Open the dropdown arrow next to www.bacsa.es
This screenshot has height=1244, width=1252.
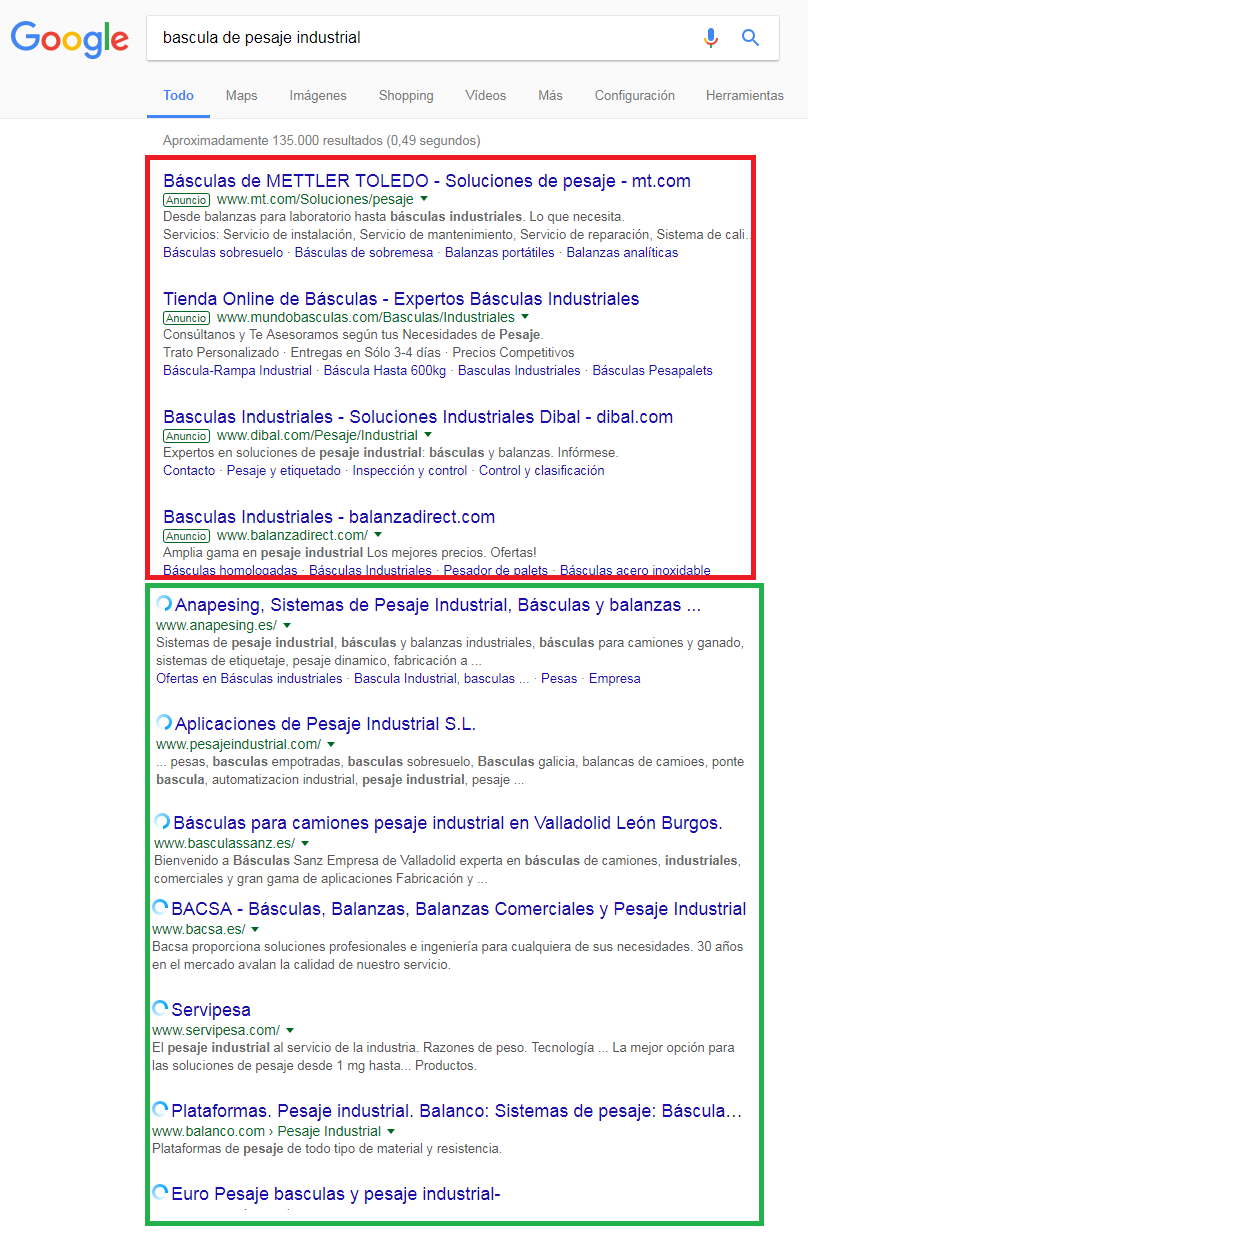(256, 929)
